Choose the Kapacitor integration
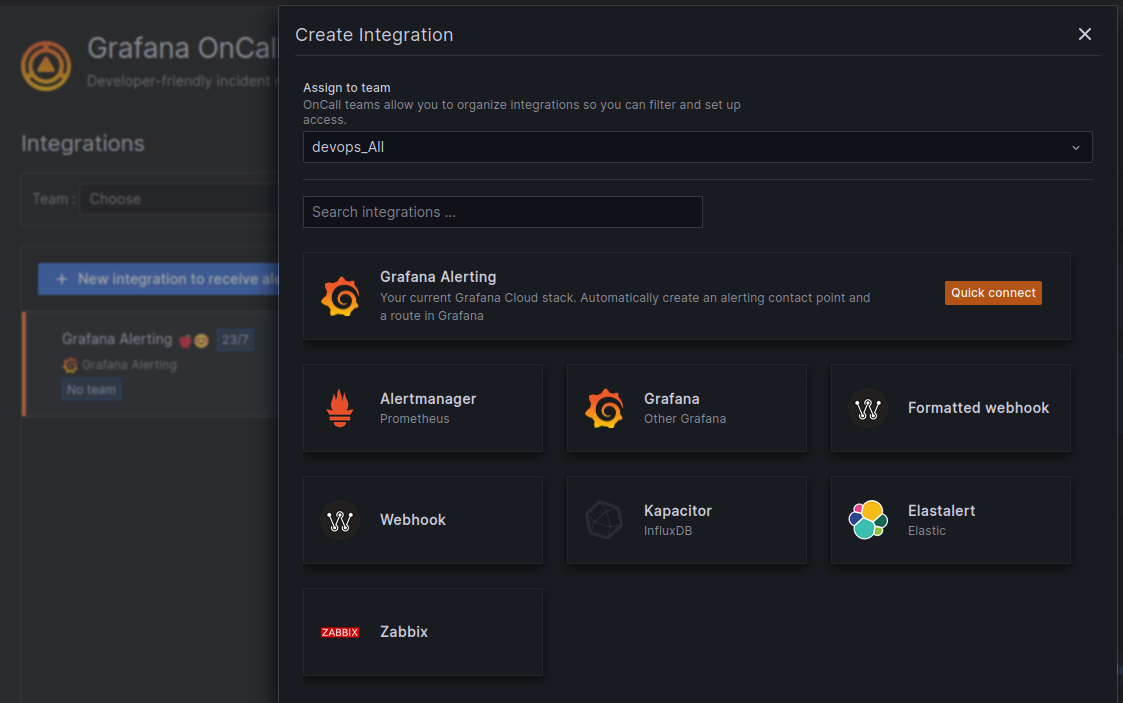 point(686,520)
